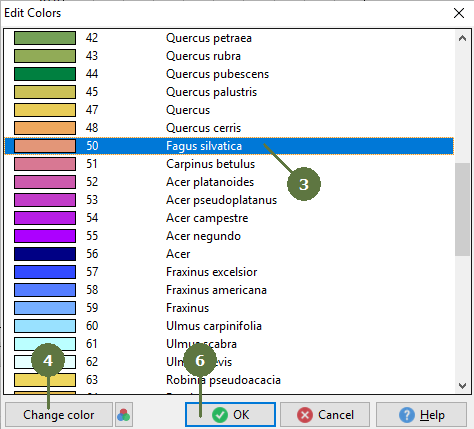Select the orange Quercus cerris swatch
474x429 pixels.
point(45,128)
